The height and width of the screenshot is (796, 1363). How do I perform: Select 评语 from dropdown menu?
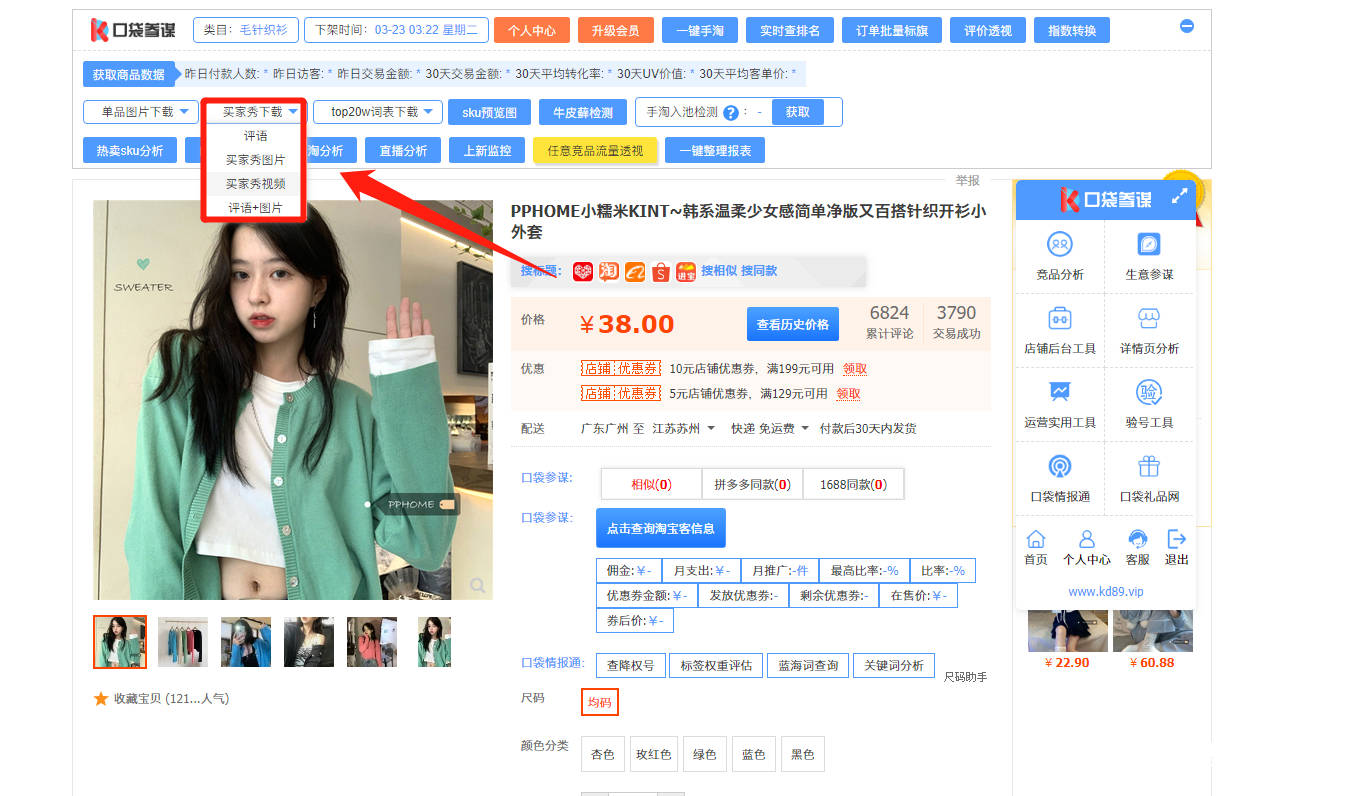tap(255, 136)
